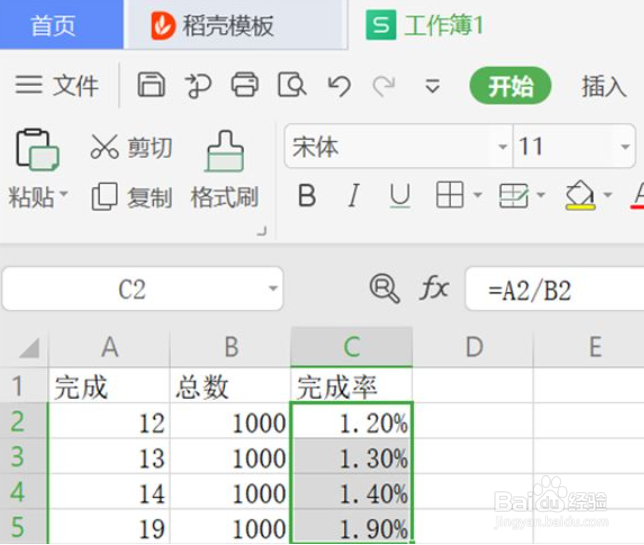Image resolution: width=644 pixels, height=545 pixels.
Task: Click cell containing 完成率
Action: (352, 385)
